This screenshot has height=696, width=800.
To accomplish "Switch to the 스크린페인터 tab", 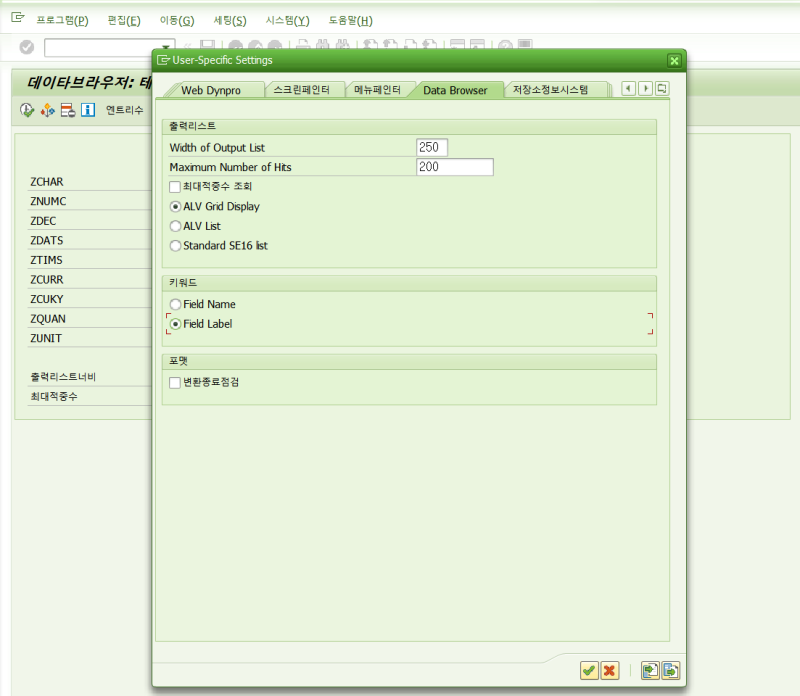I will [302, 90].
